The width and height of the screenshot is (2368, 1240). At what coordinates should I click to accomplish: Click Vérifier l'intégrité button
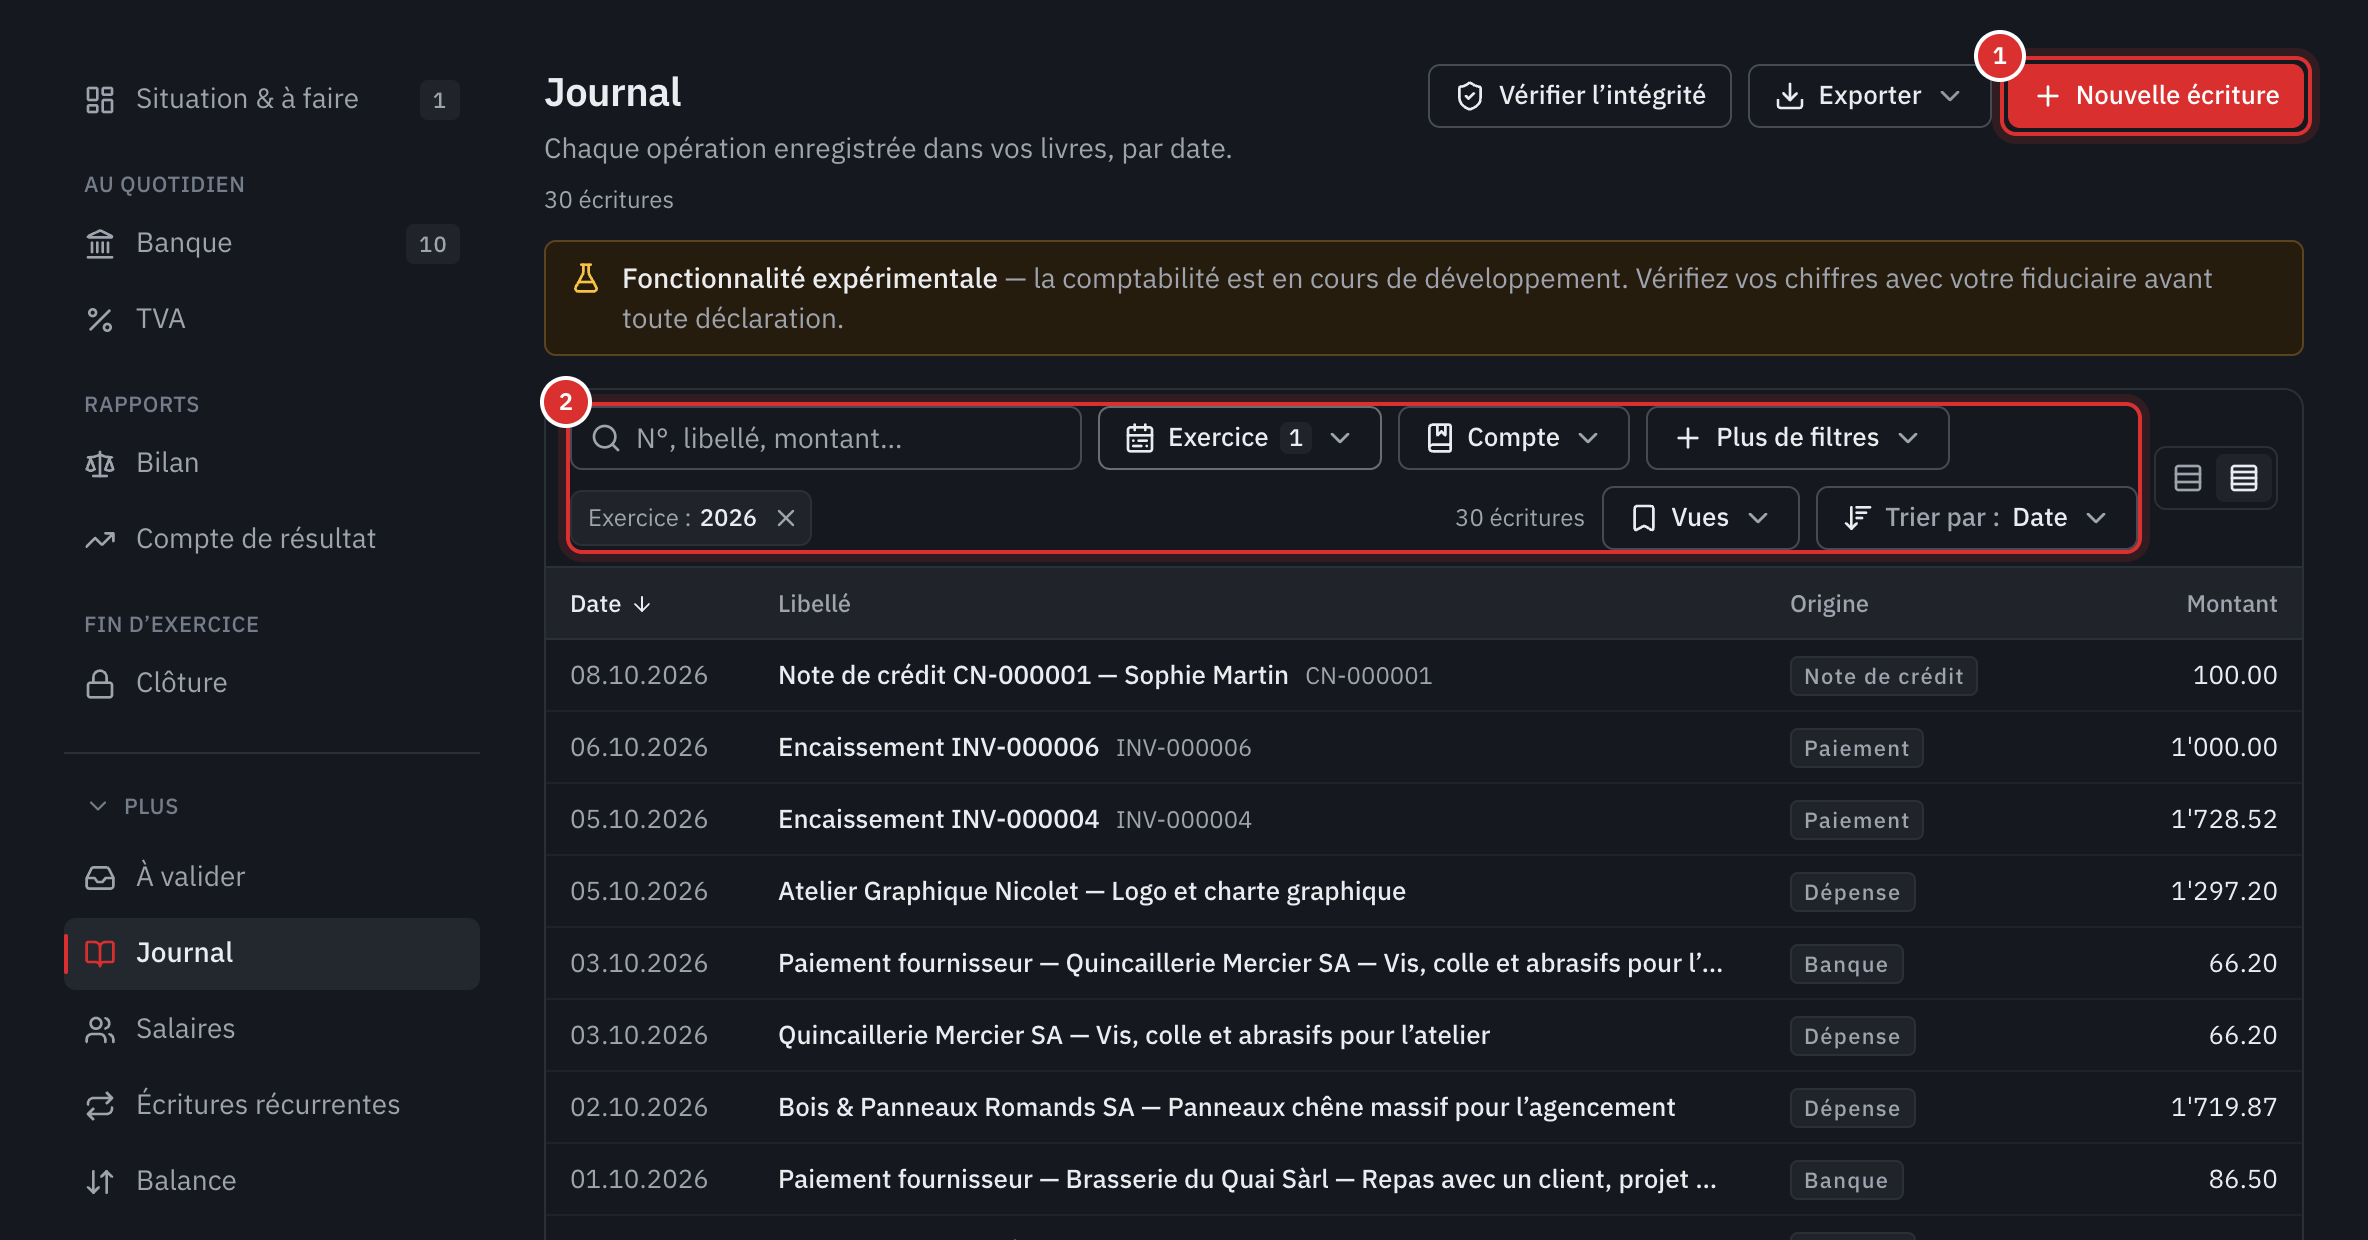[1579, 96]
